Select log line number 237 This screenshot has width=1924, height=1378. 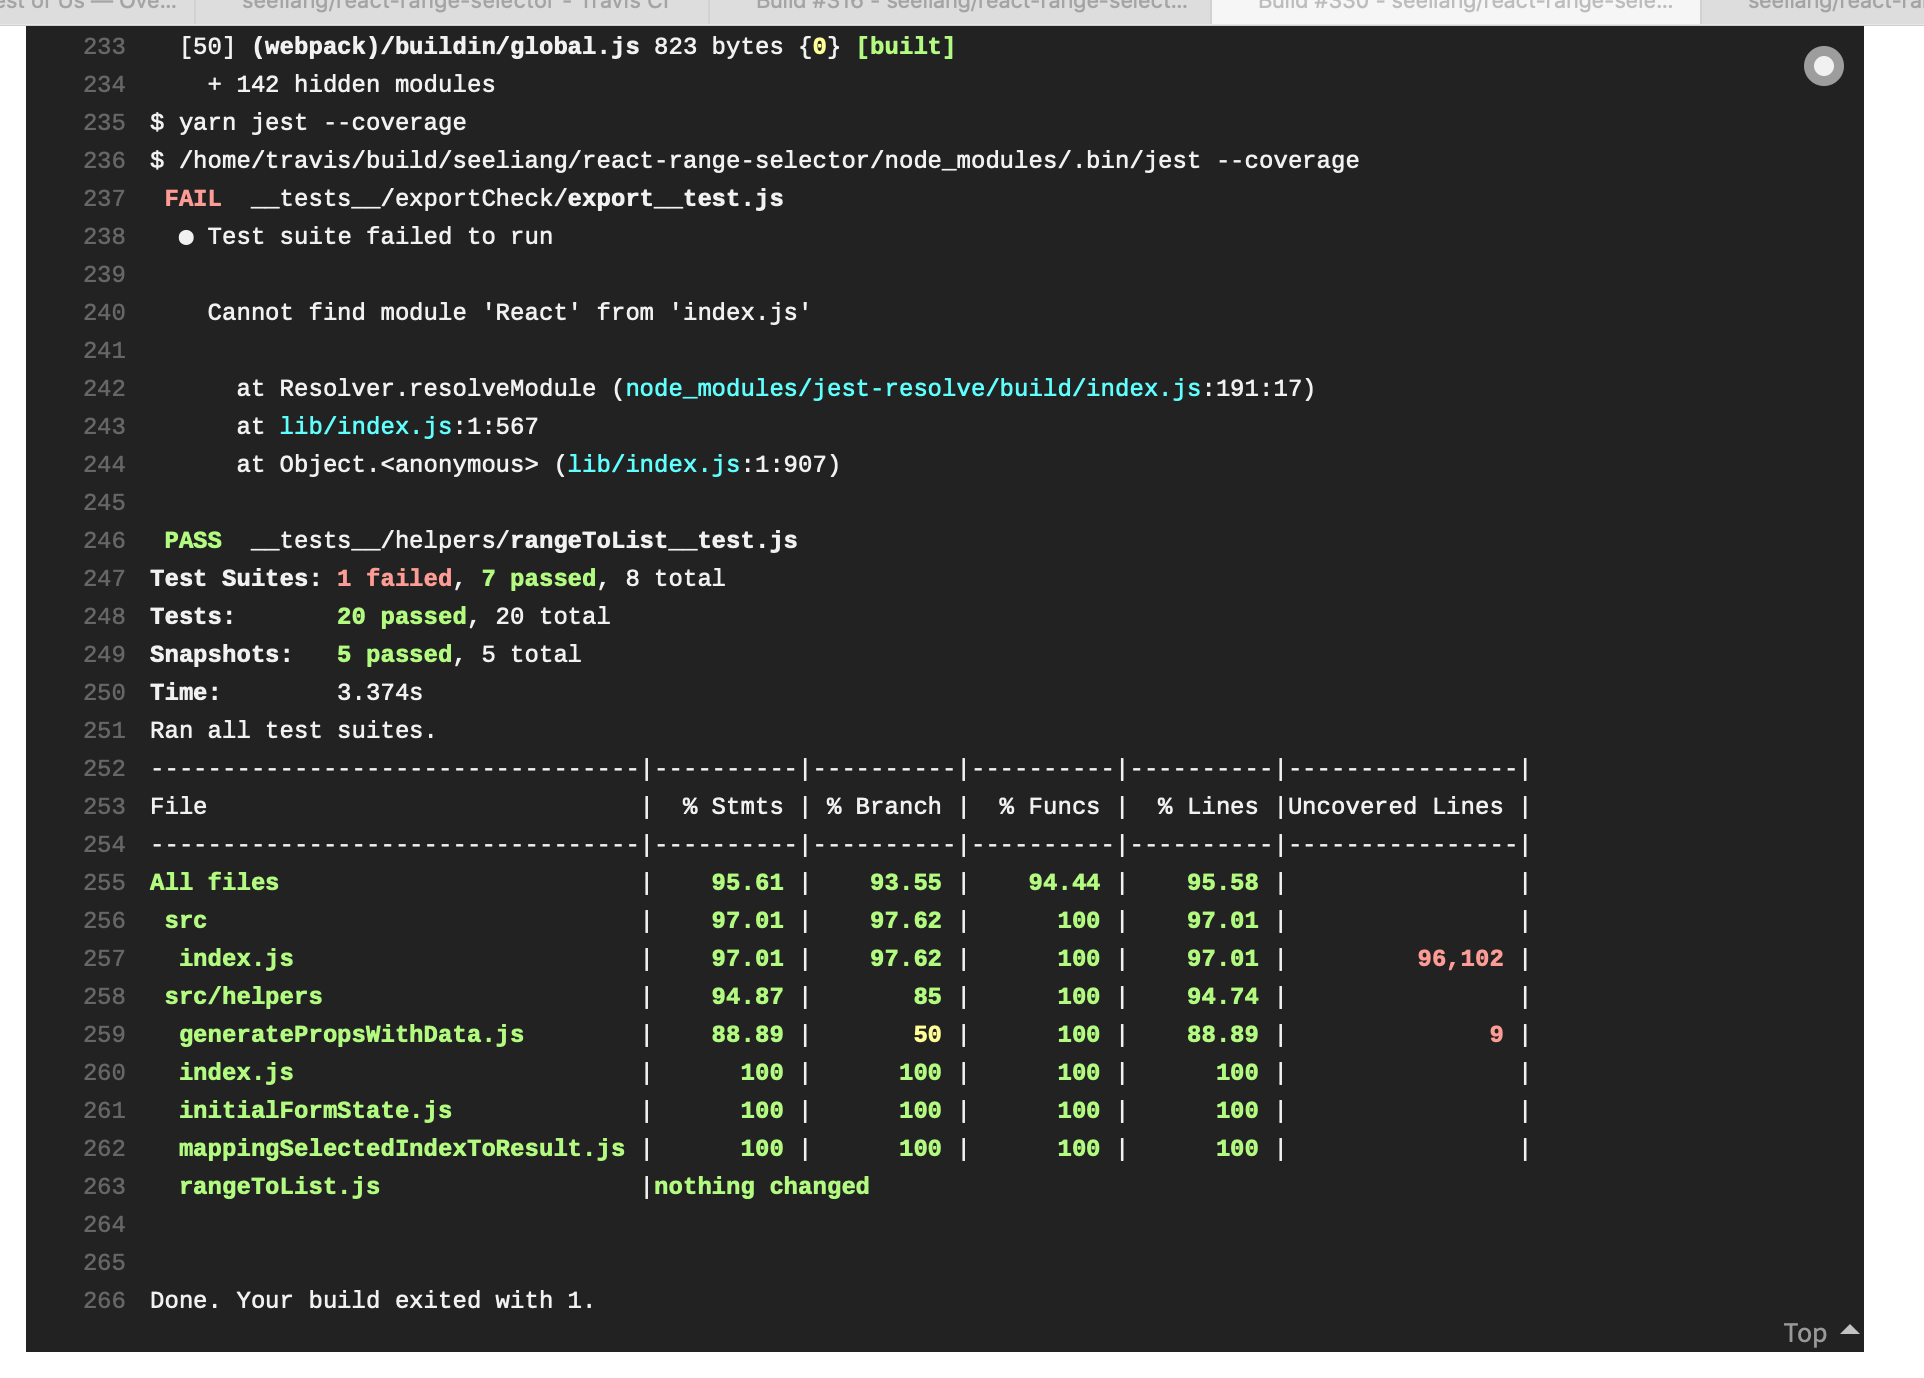click(104, 199)
